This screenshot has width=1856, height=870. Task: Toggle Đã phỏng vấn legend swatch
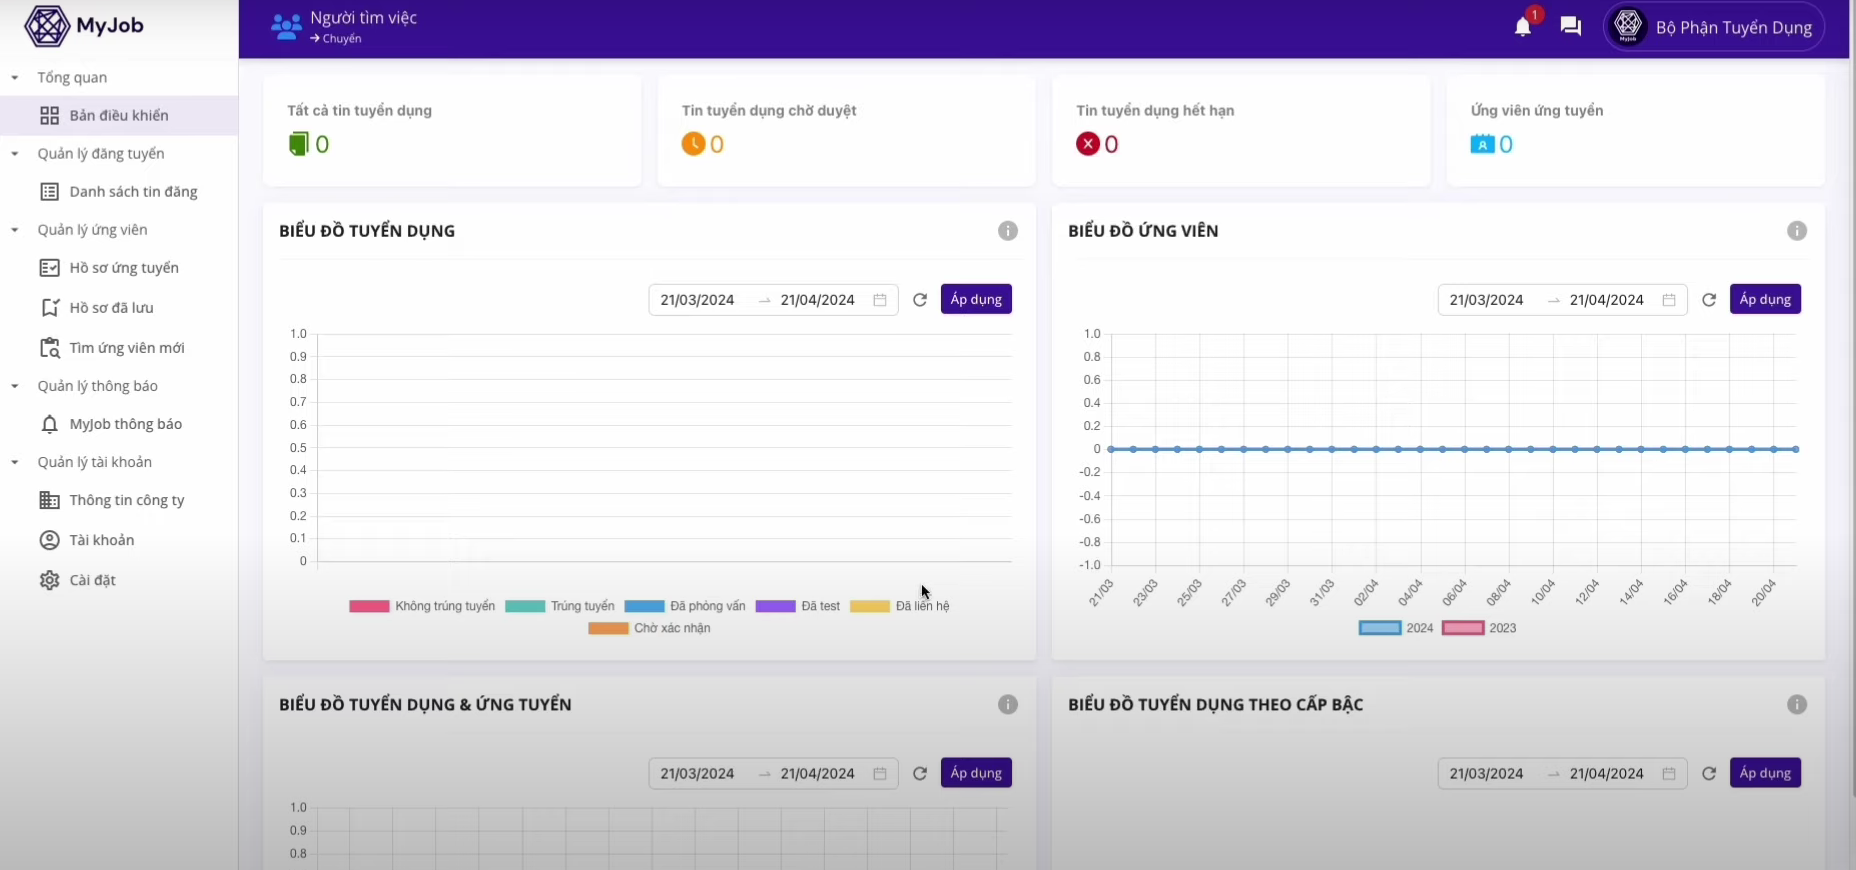coord(644,606)
